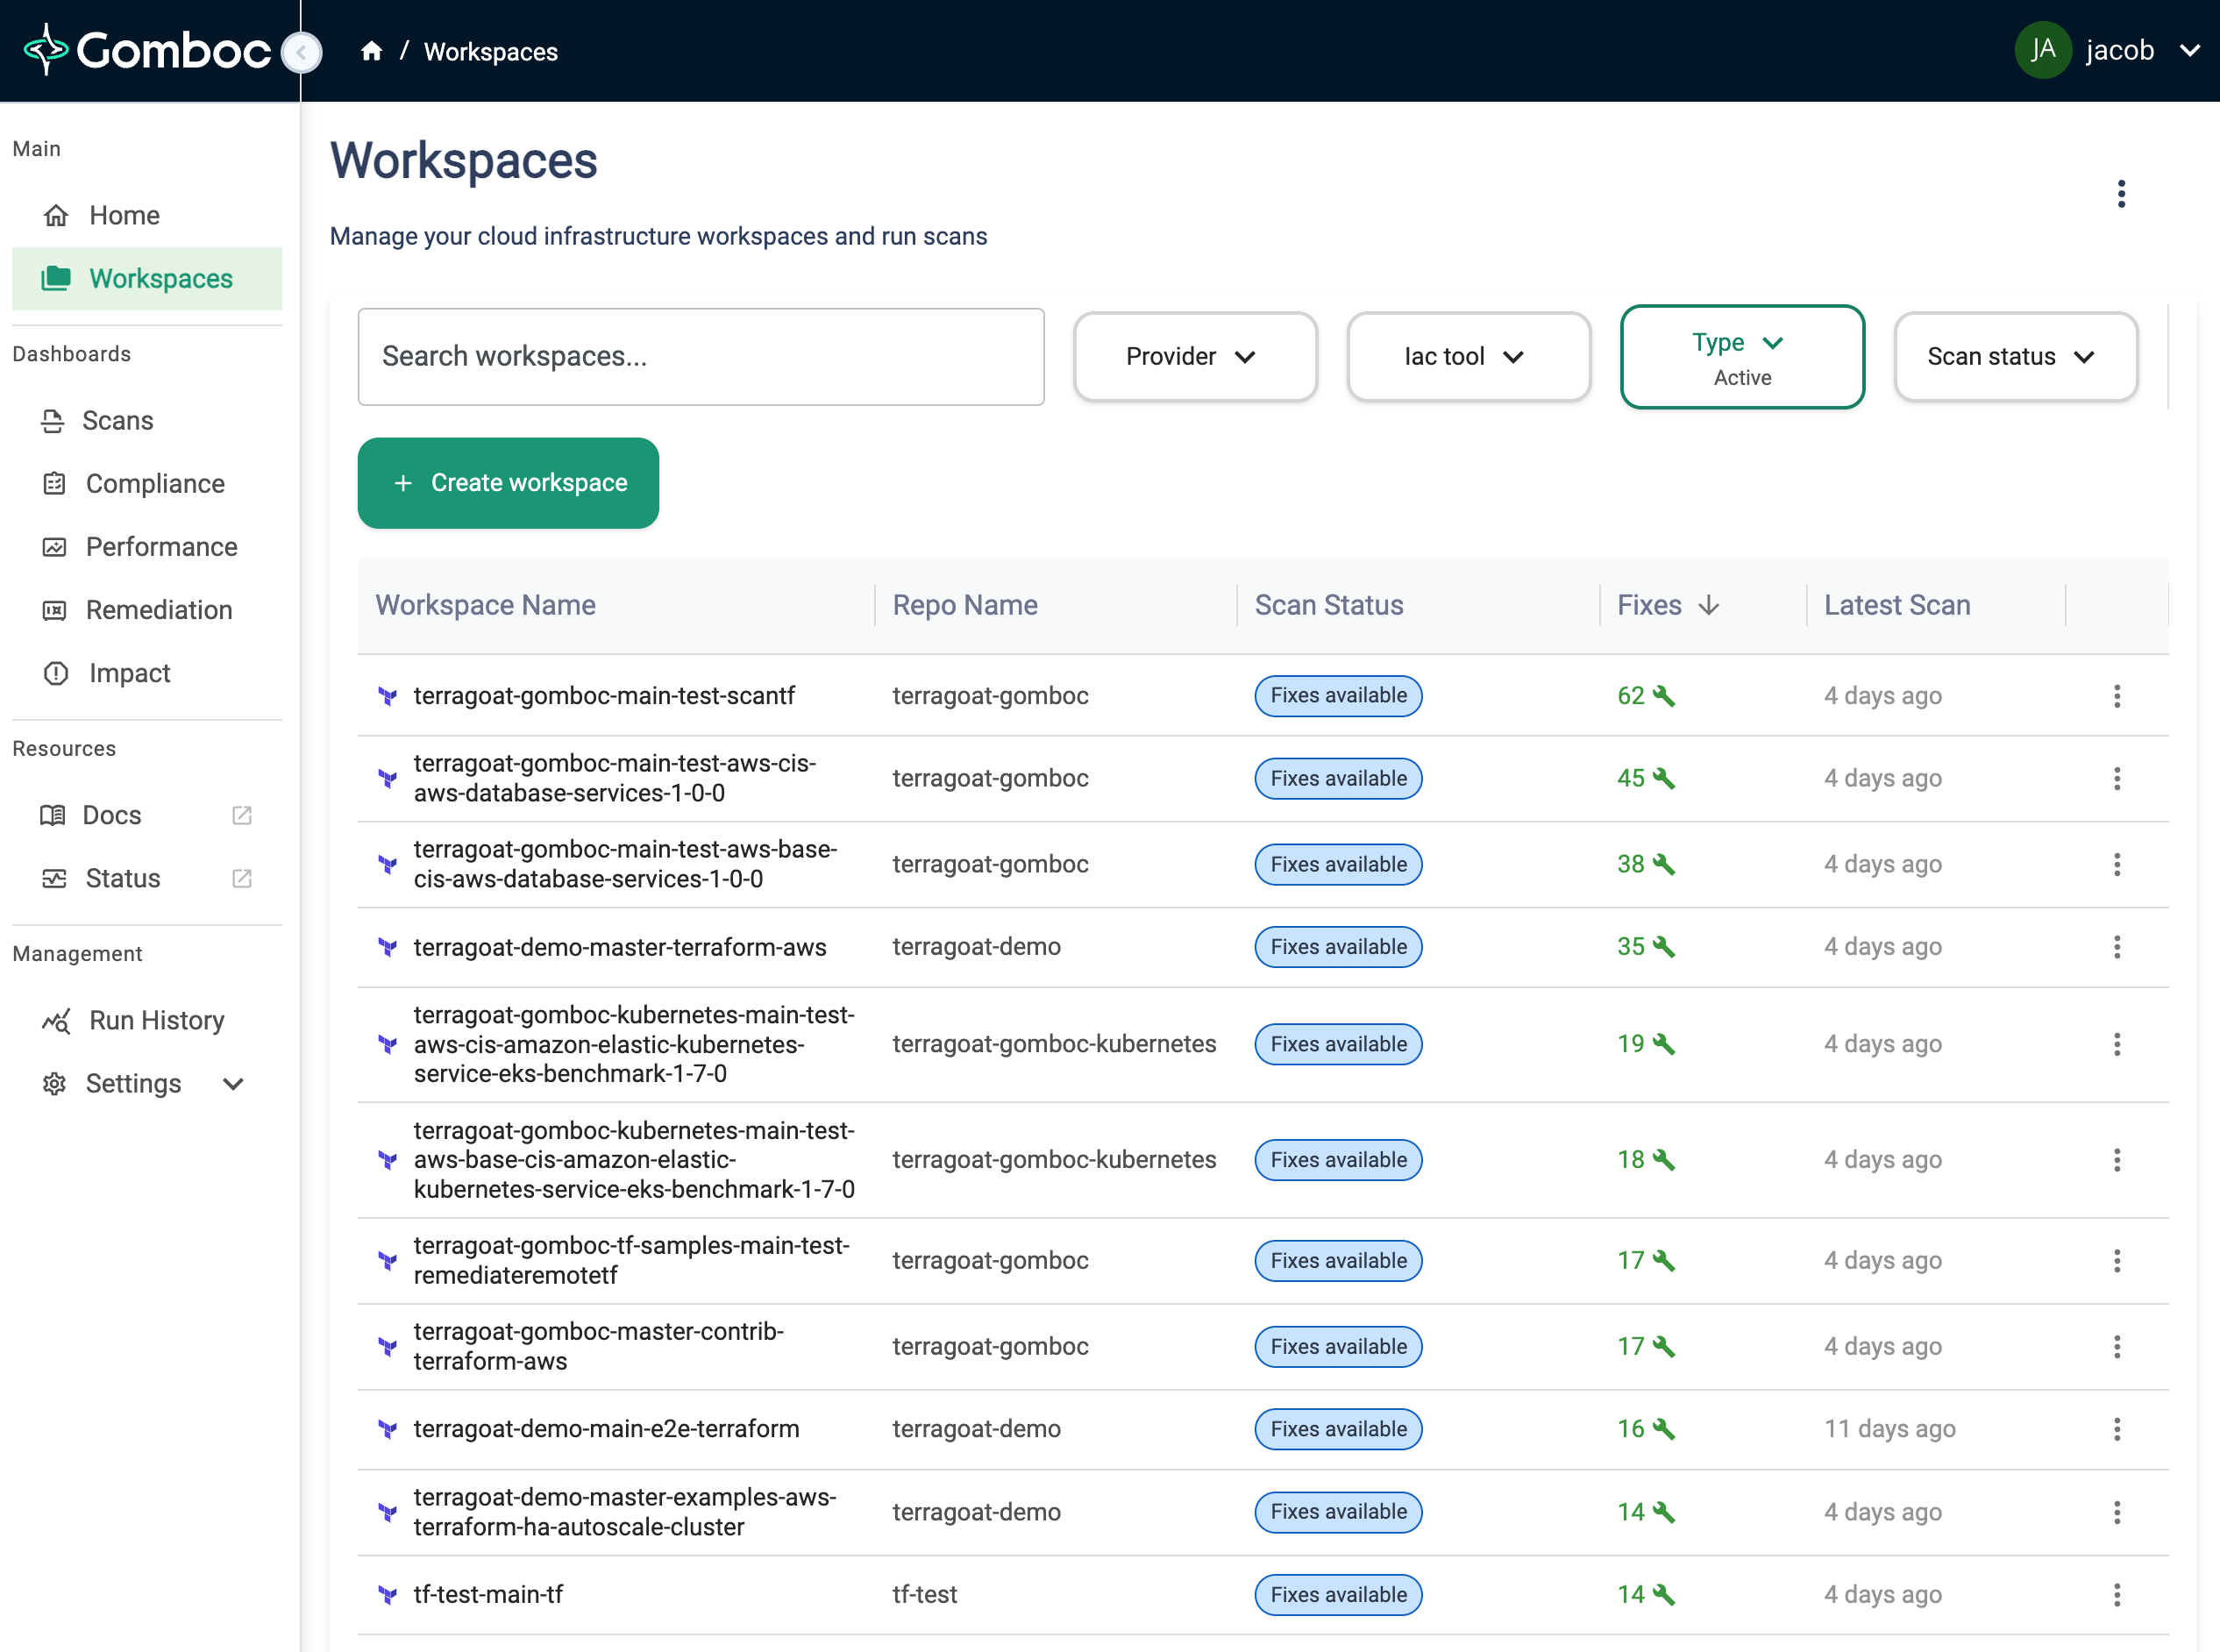Image resolution: width=2220 pixels, height=1652 pixels.
Task: Click the Search workspaces field
Action: [x=700, y=357]
